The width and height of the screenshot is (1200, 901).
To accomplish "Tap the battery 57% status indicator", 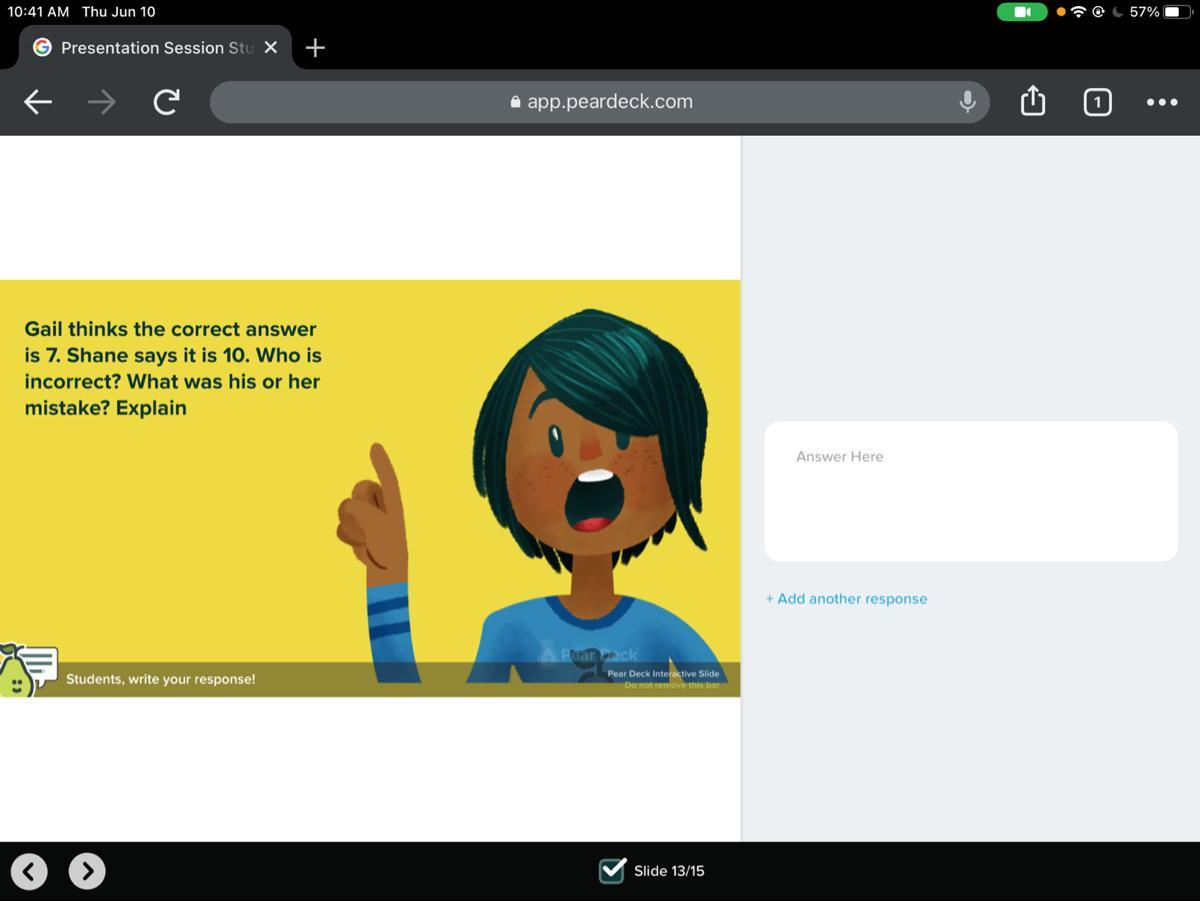I will [x=1160, y=12].
